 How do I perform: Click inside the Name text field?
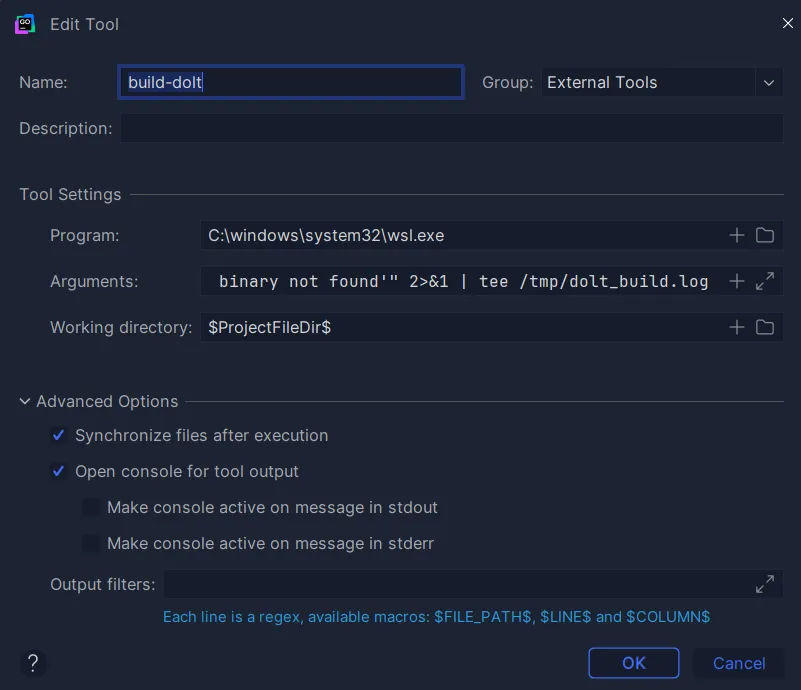[x=290, y=82]
